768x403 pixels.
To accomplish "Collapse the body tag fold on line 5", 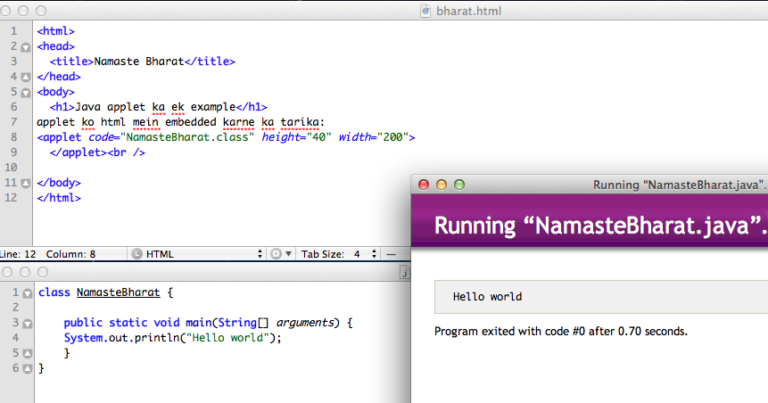I will point(26,91).
